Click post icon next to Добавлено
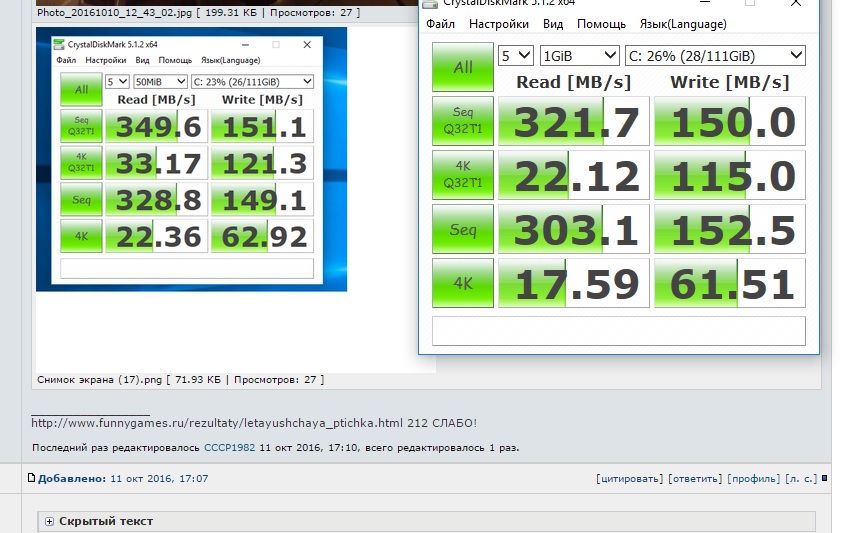This screenshot has width=860, height=533. 31,478
